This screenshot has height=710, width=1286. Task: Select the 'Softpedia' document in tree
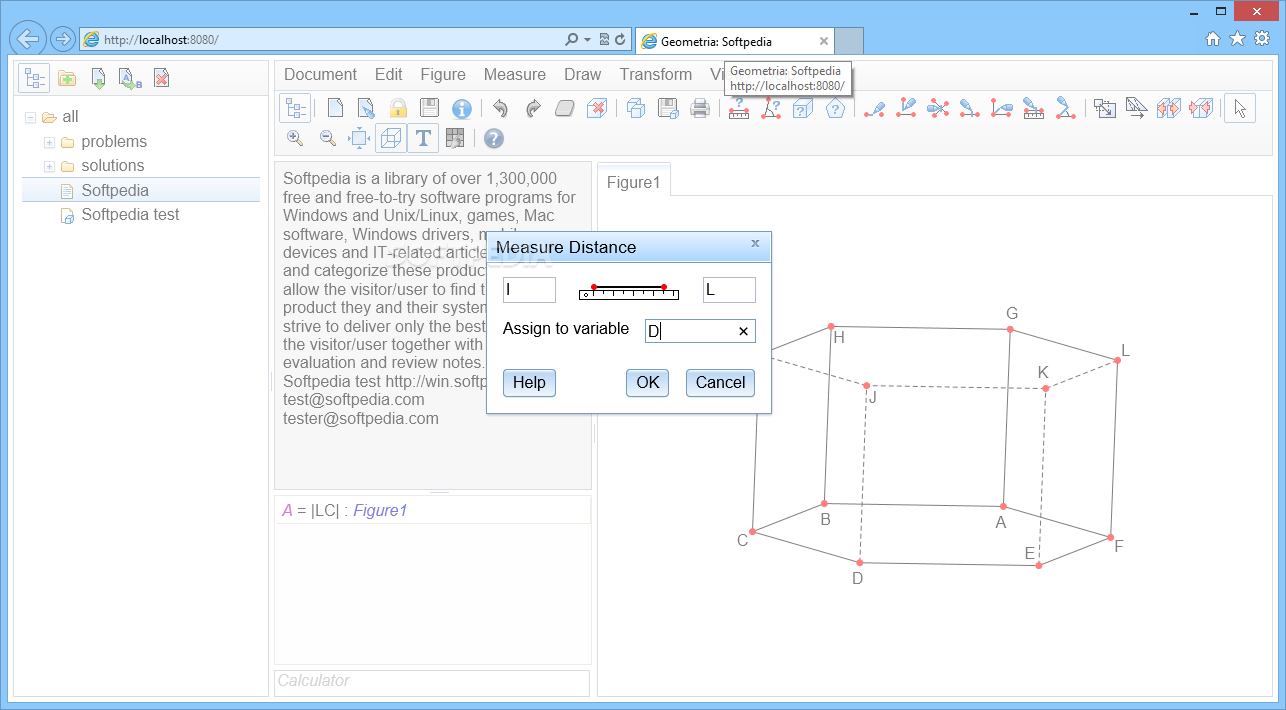[x=140, y=190]
